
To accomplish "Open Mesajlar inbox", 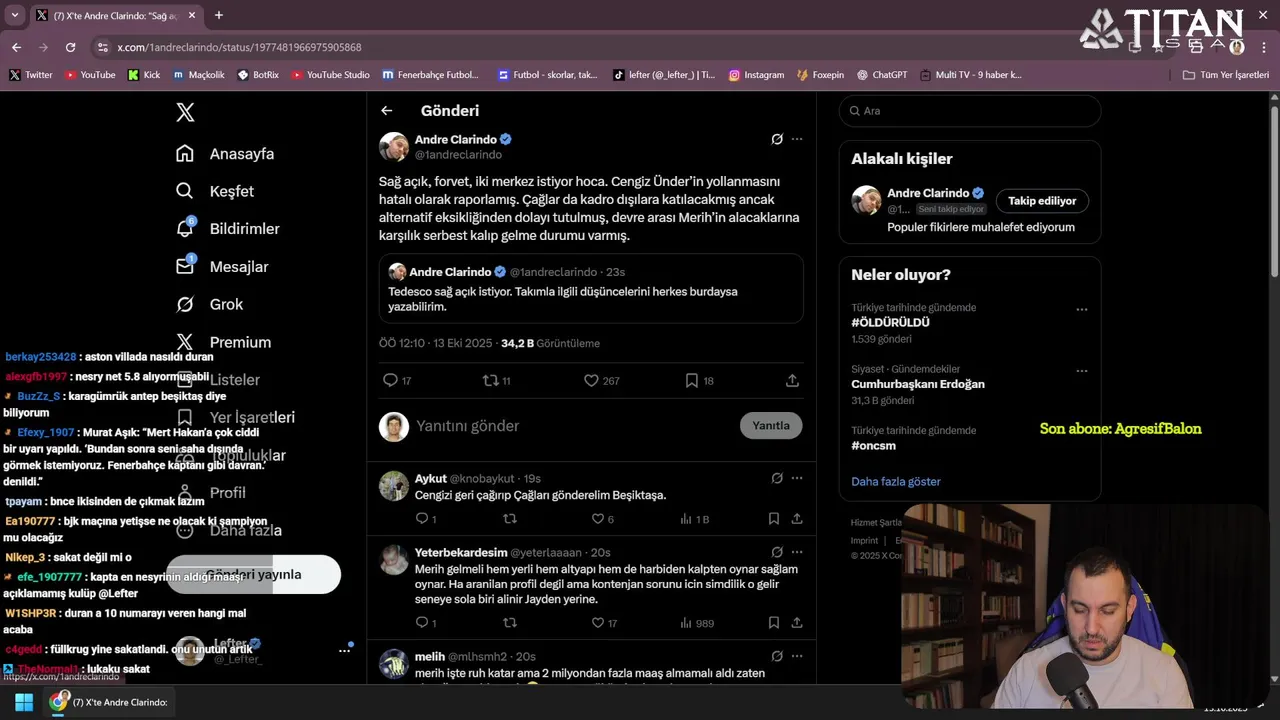I will [222, 267].
